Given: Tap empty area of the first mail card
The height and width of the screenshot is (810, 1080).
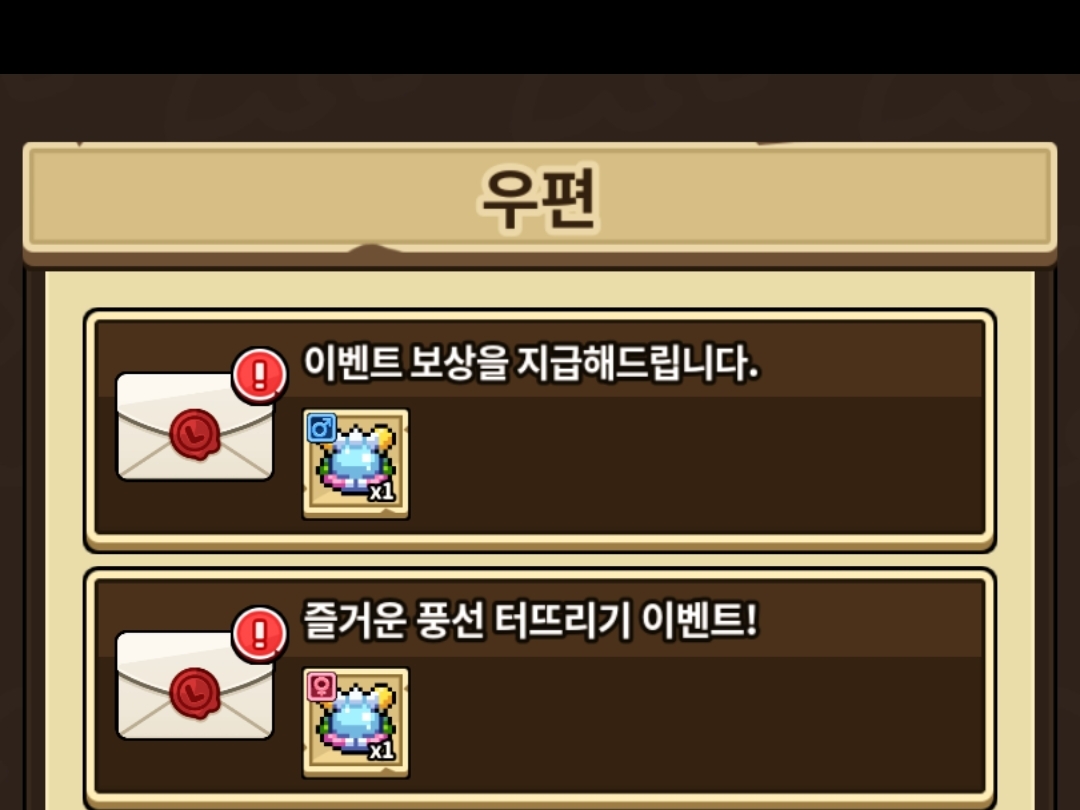Looking at the screenshot, I should (x=696, y=465).
